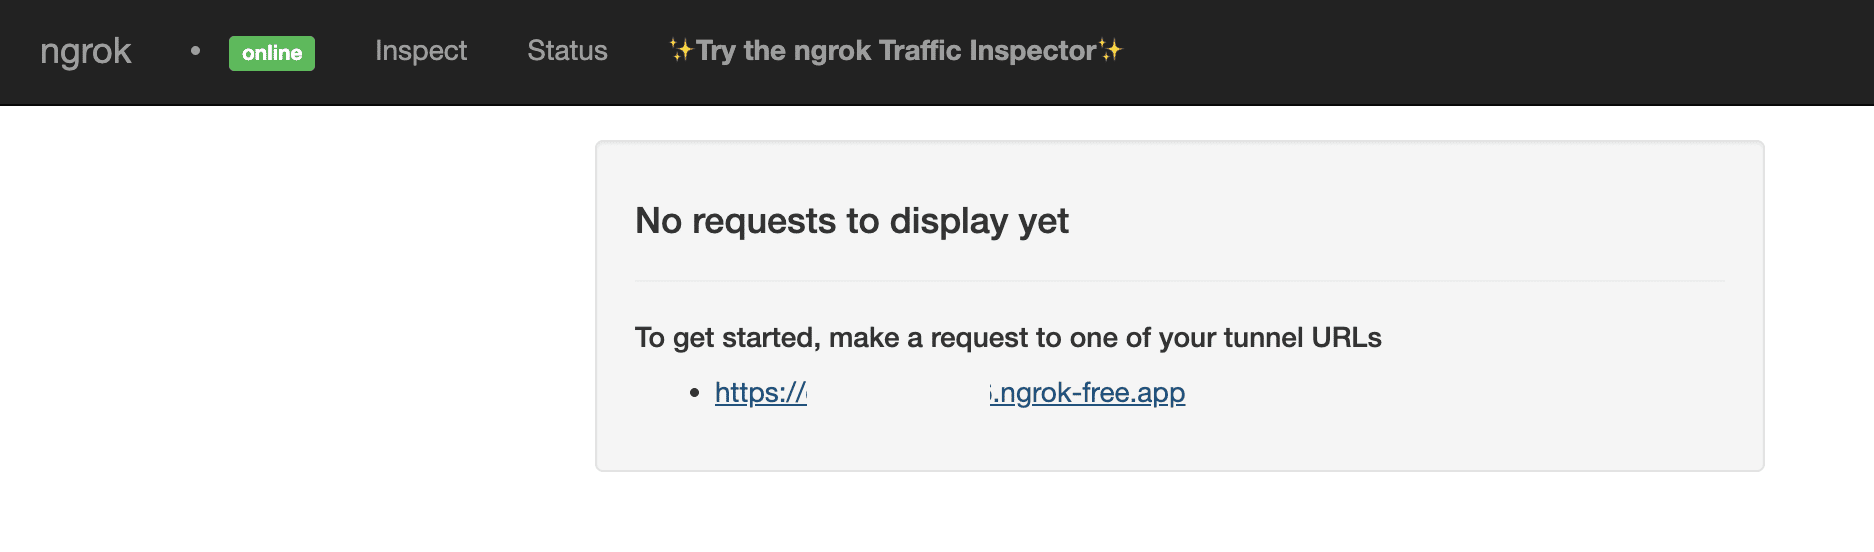The image size is (1874, 552).
Task: Click the 'https://' start of the tunnel link
Action: pos(760,393)
